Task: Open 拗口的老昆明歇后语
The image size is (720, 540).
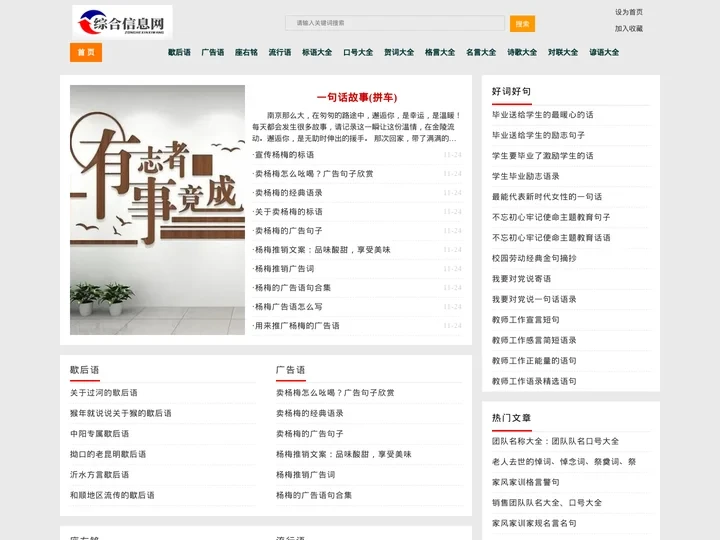Action: pos(108,454)
